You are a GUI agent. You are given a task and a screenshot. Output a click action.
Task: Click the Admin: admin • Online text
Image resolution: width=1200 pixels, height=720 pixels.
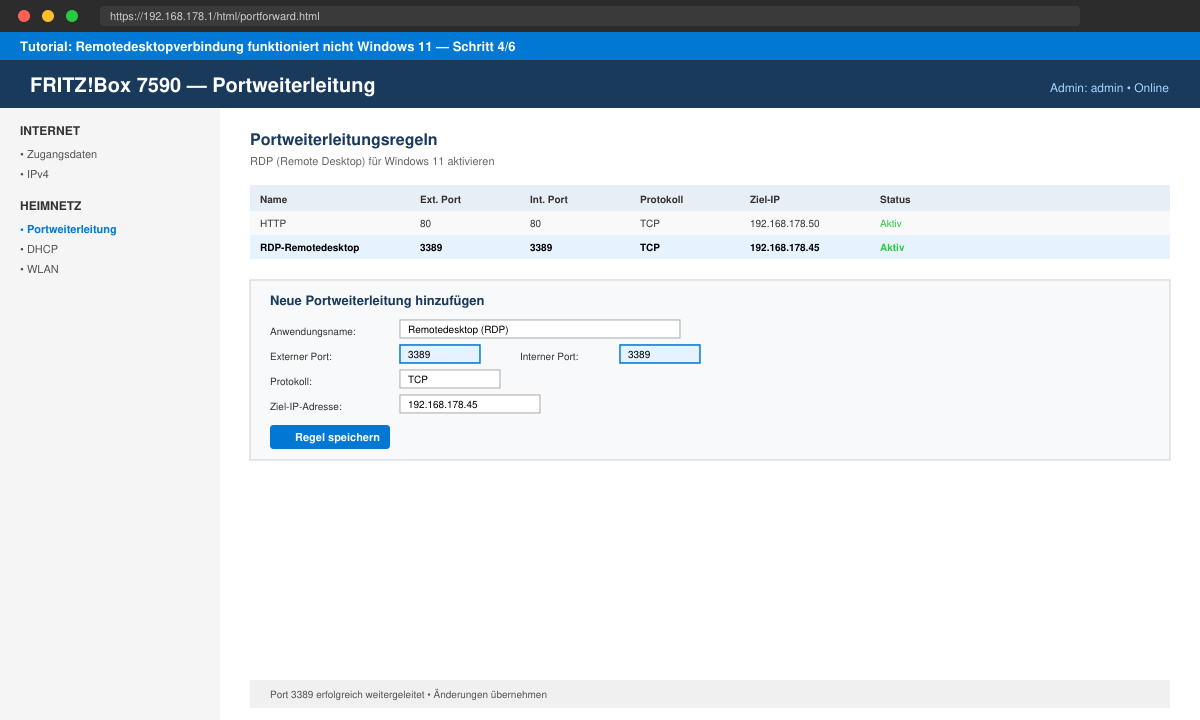click(1109, 88)
